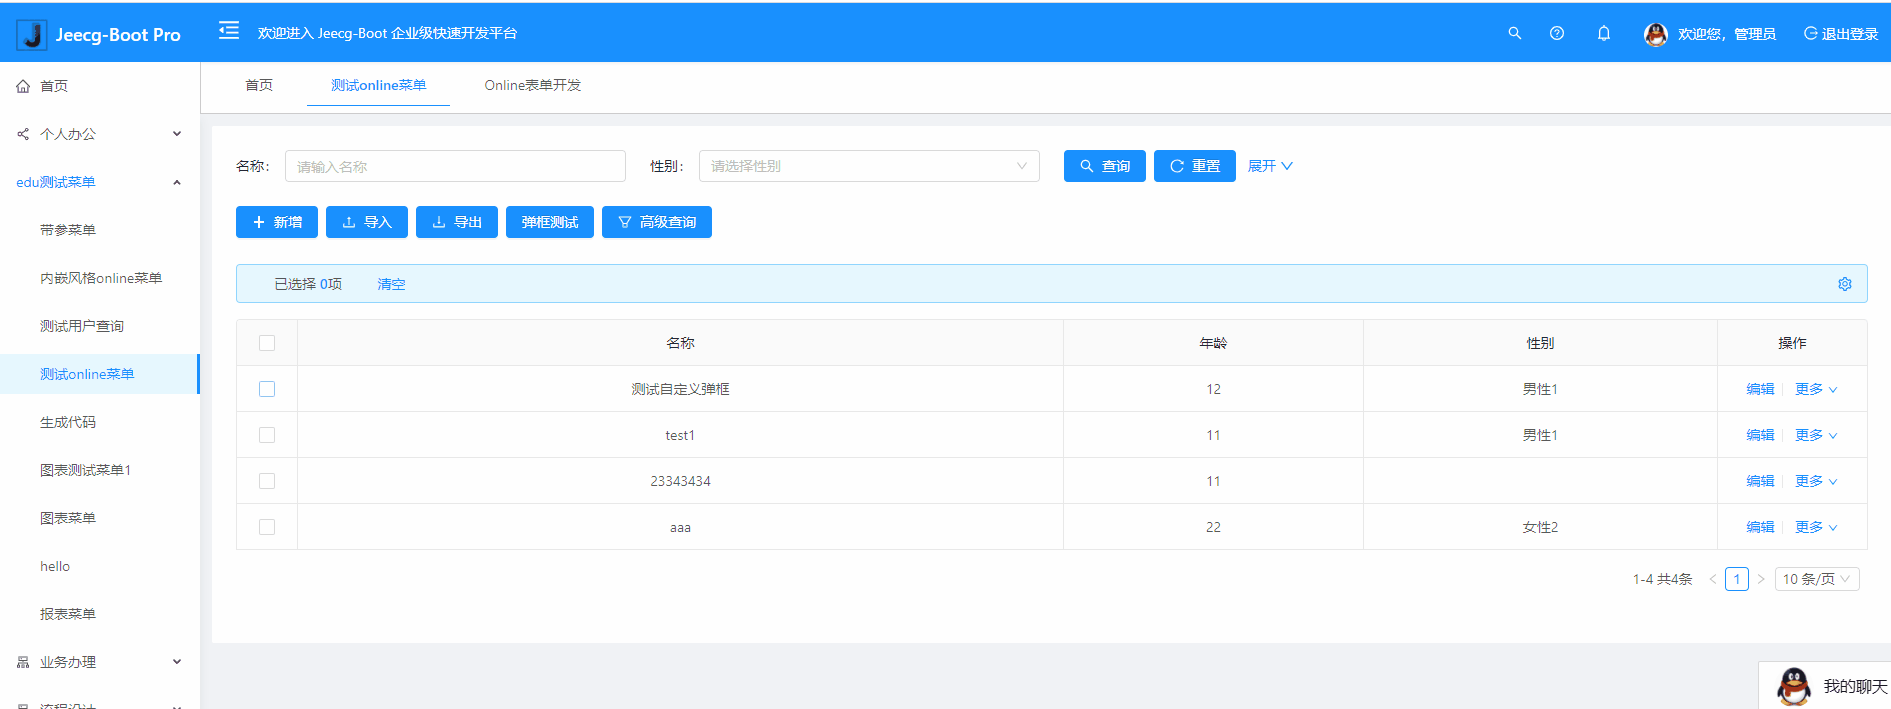This screenshot has width=1891, height=709.
Task: Click 编辑 link for 测试自定义弹框 row
Action: [x=1759, y=389]
